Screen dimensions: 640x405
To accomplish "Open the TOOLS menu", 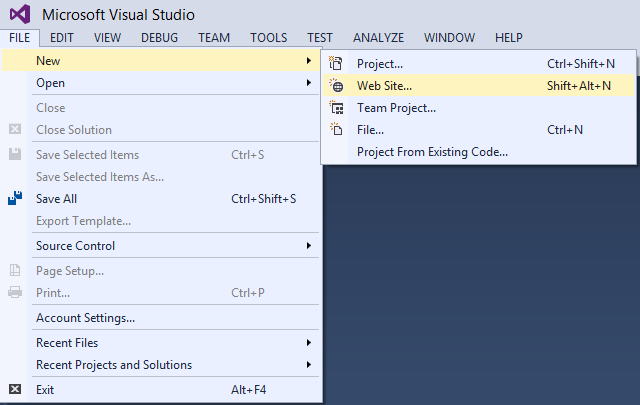I will coord(269,38).
